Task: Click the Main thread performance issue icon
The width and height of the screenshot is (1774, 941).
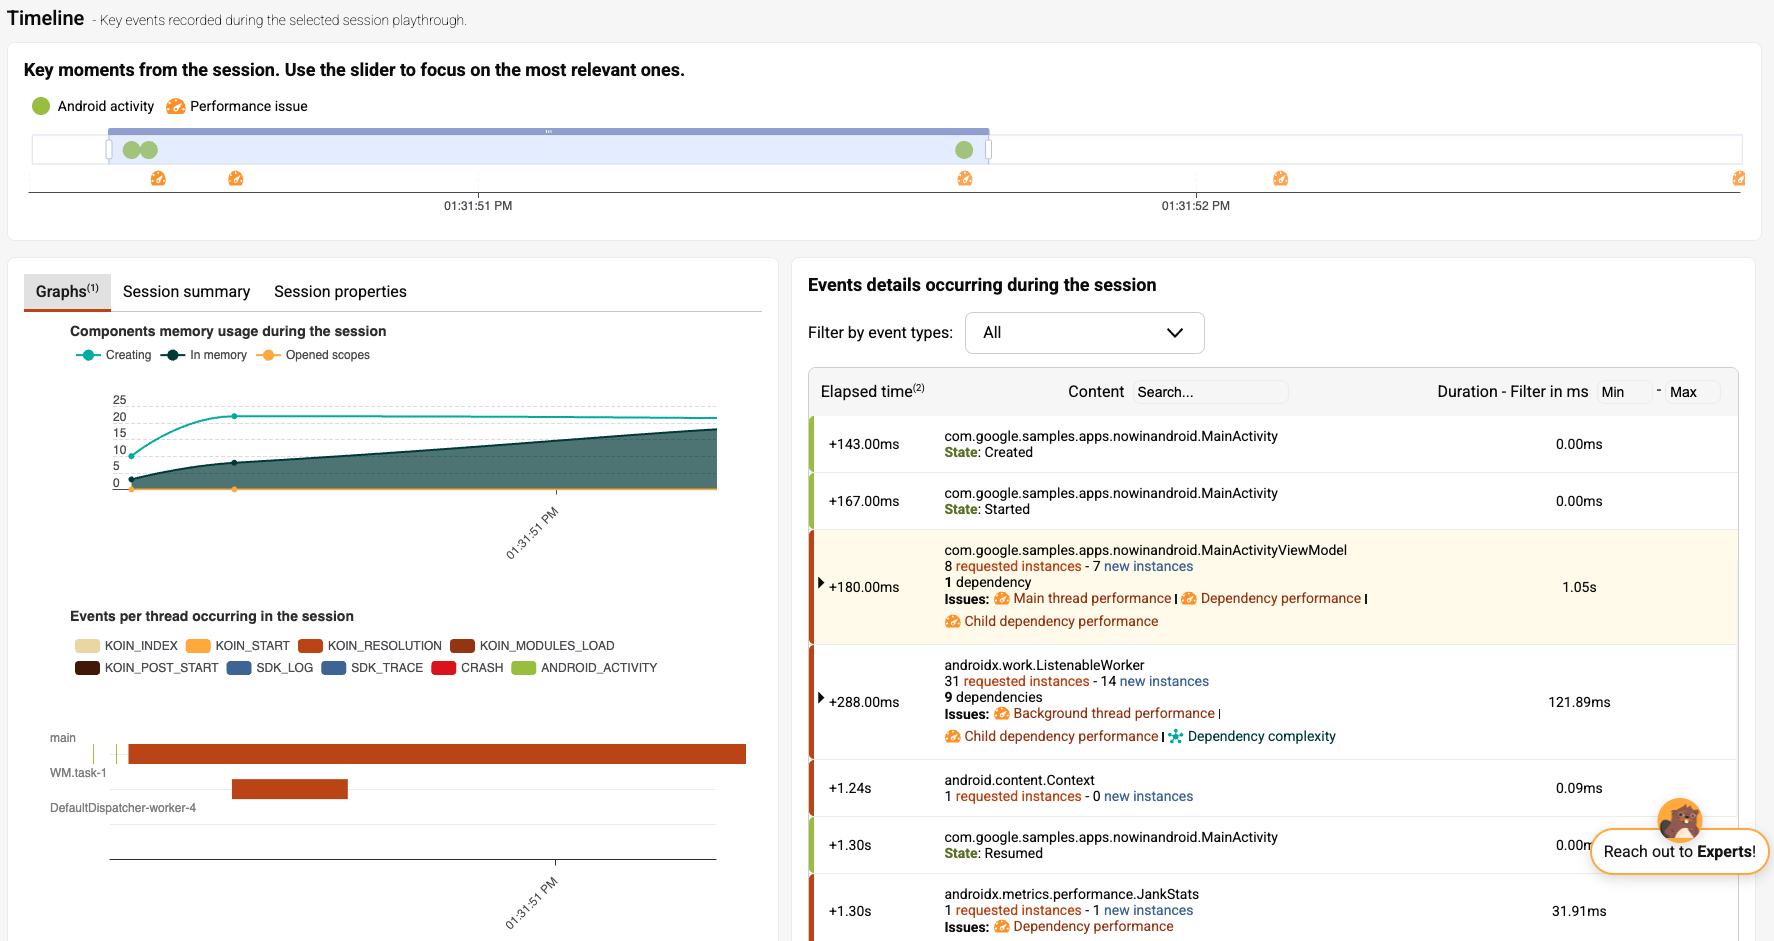Action: pos(1001,599)
